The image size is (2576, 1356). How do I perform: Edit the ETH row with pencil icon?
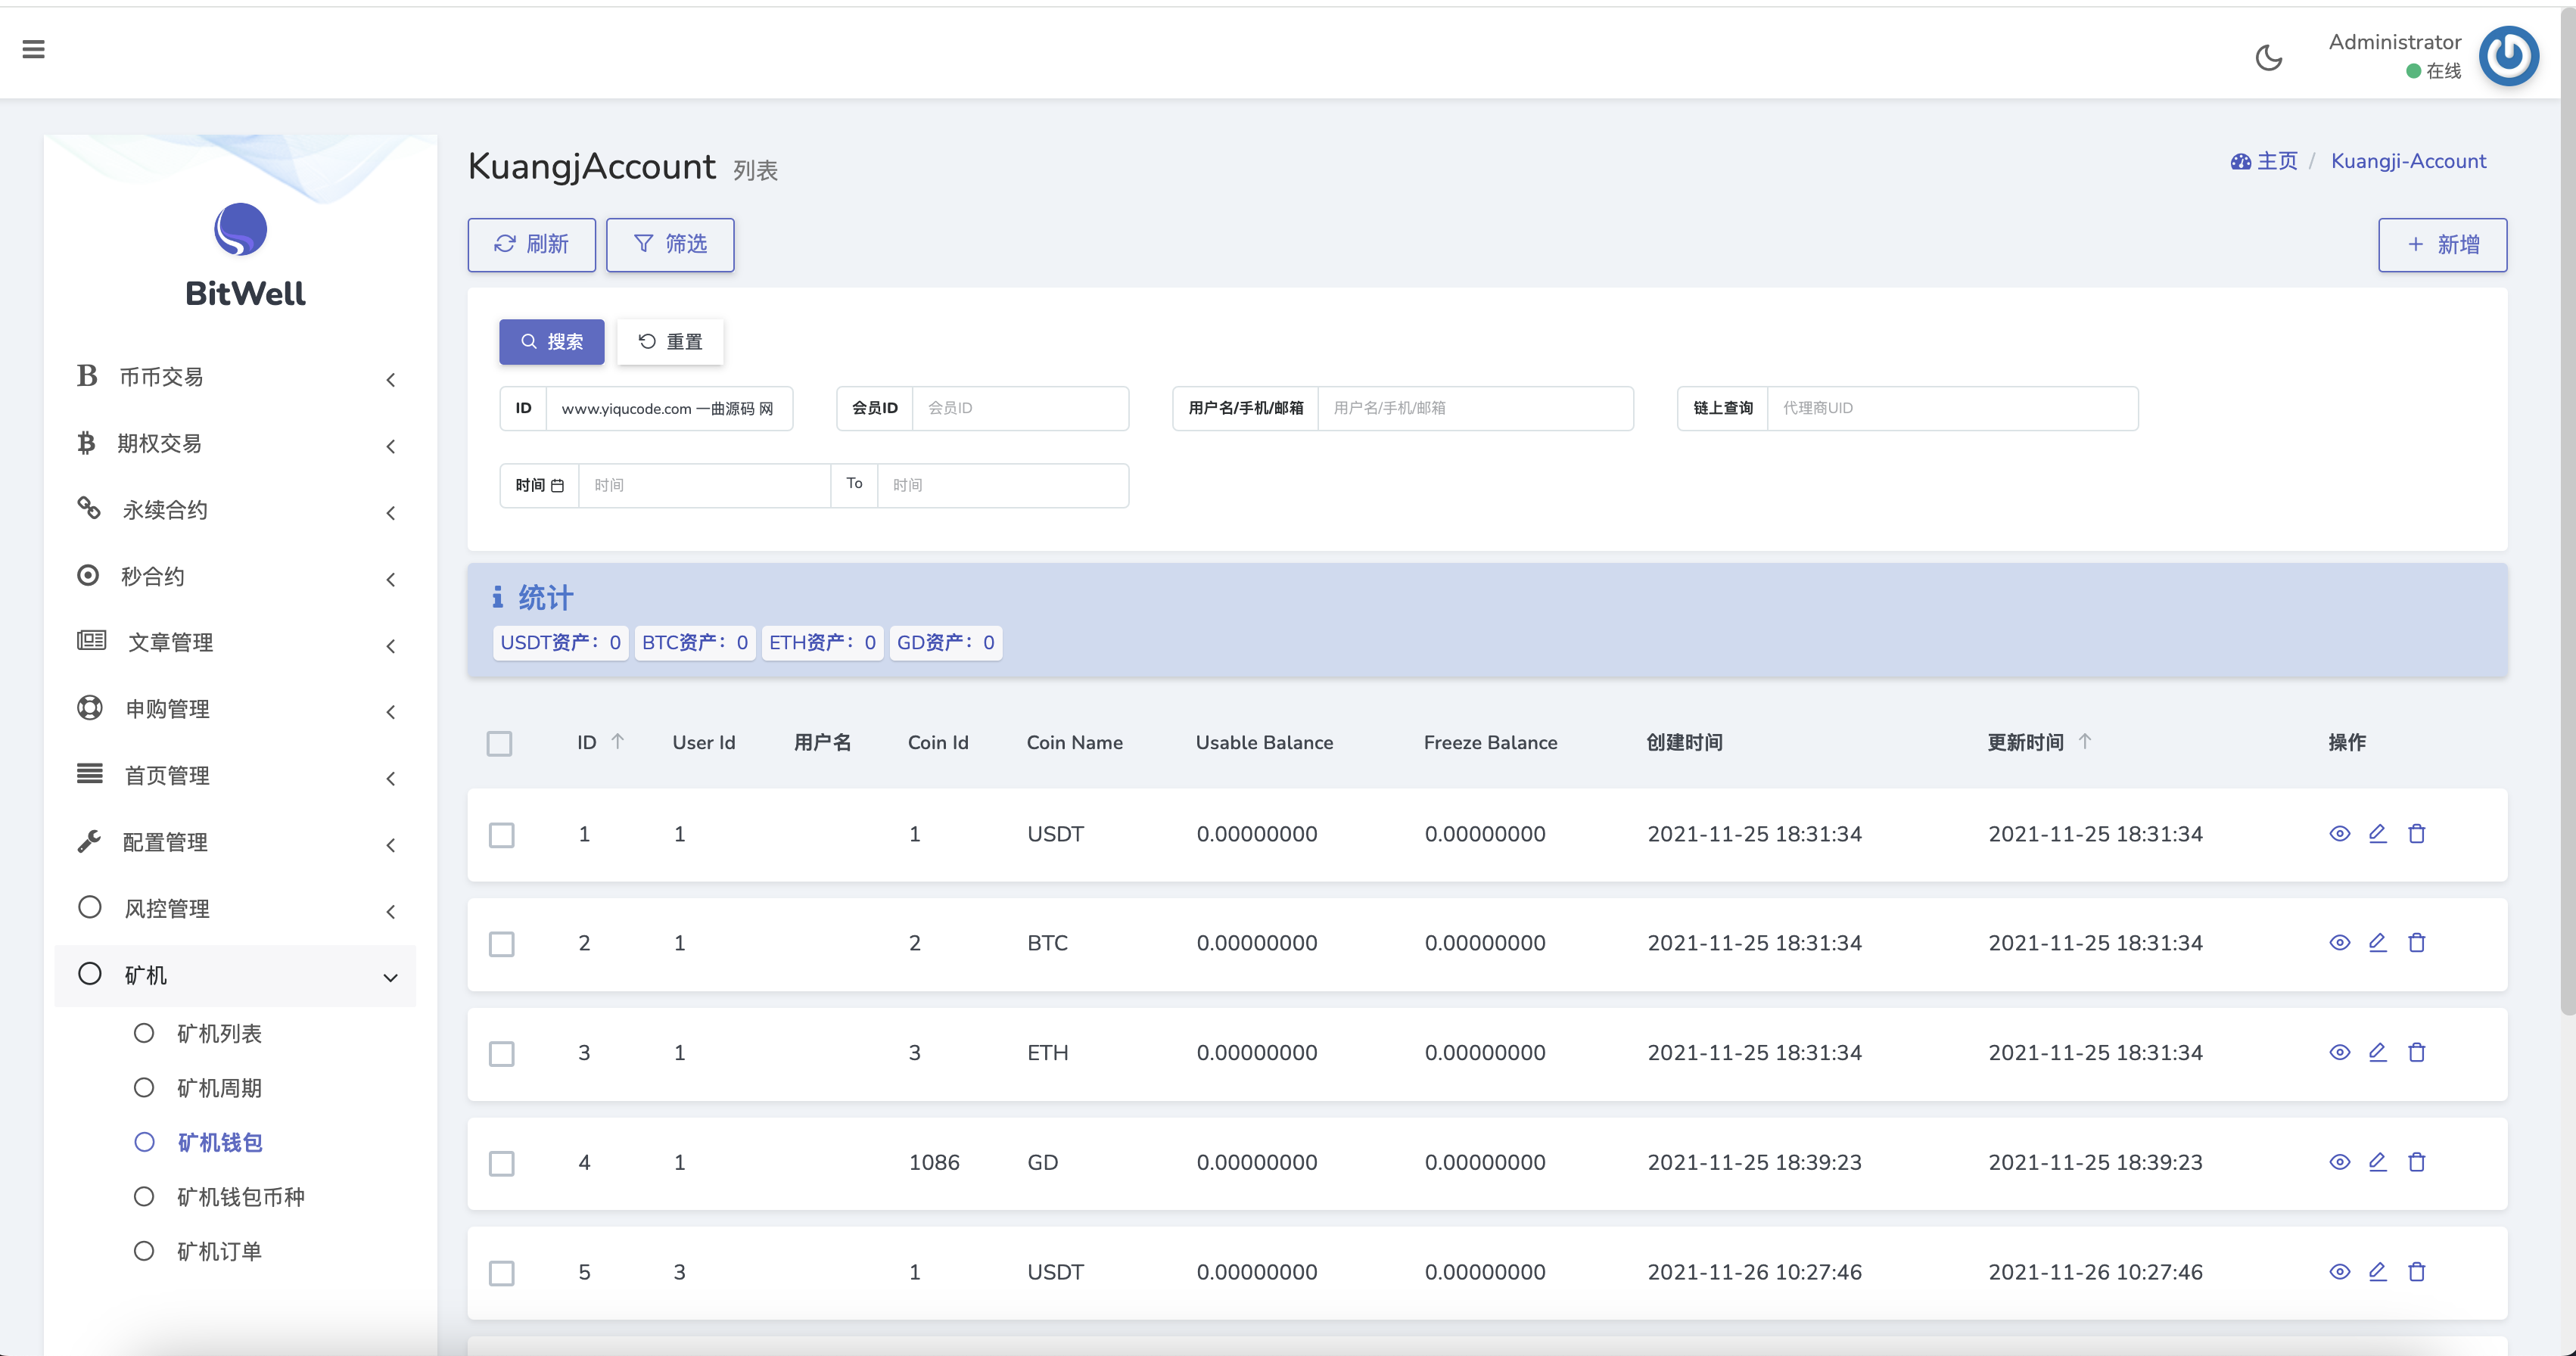click(2377, 1052)
